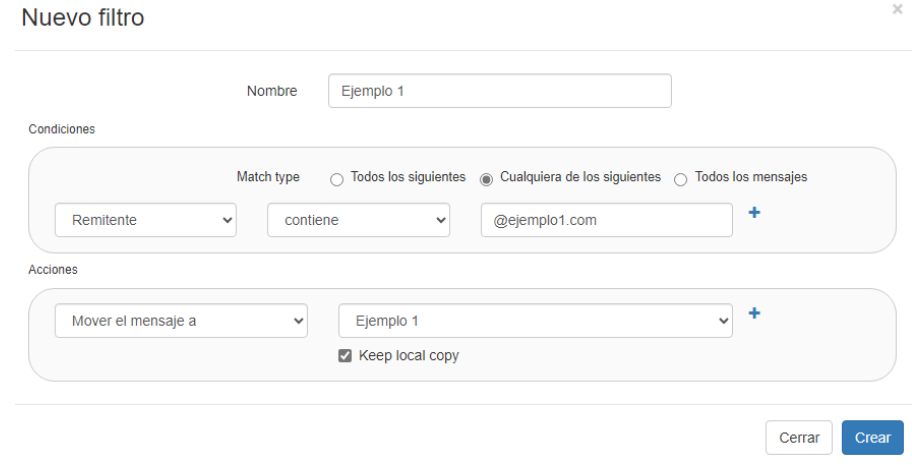The image size is (912, 465).
Task: Click the Cerrar button
Action: coord(799,438)
